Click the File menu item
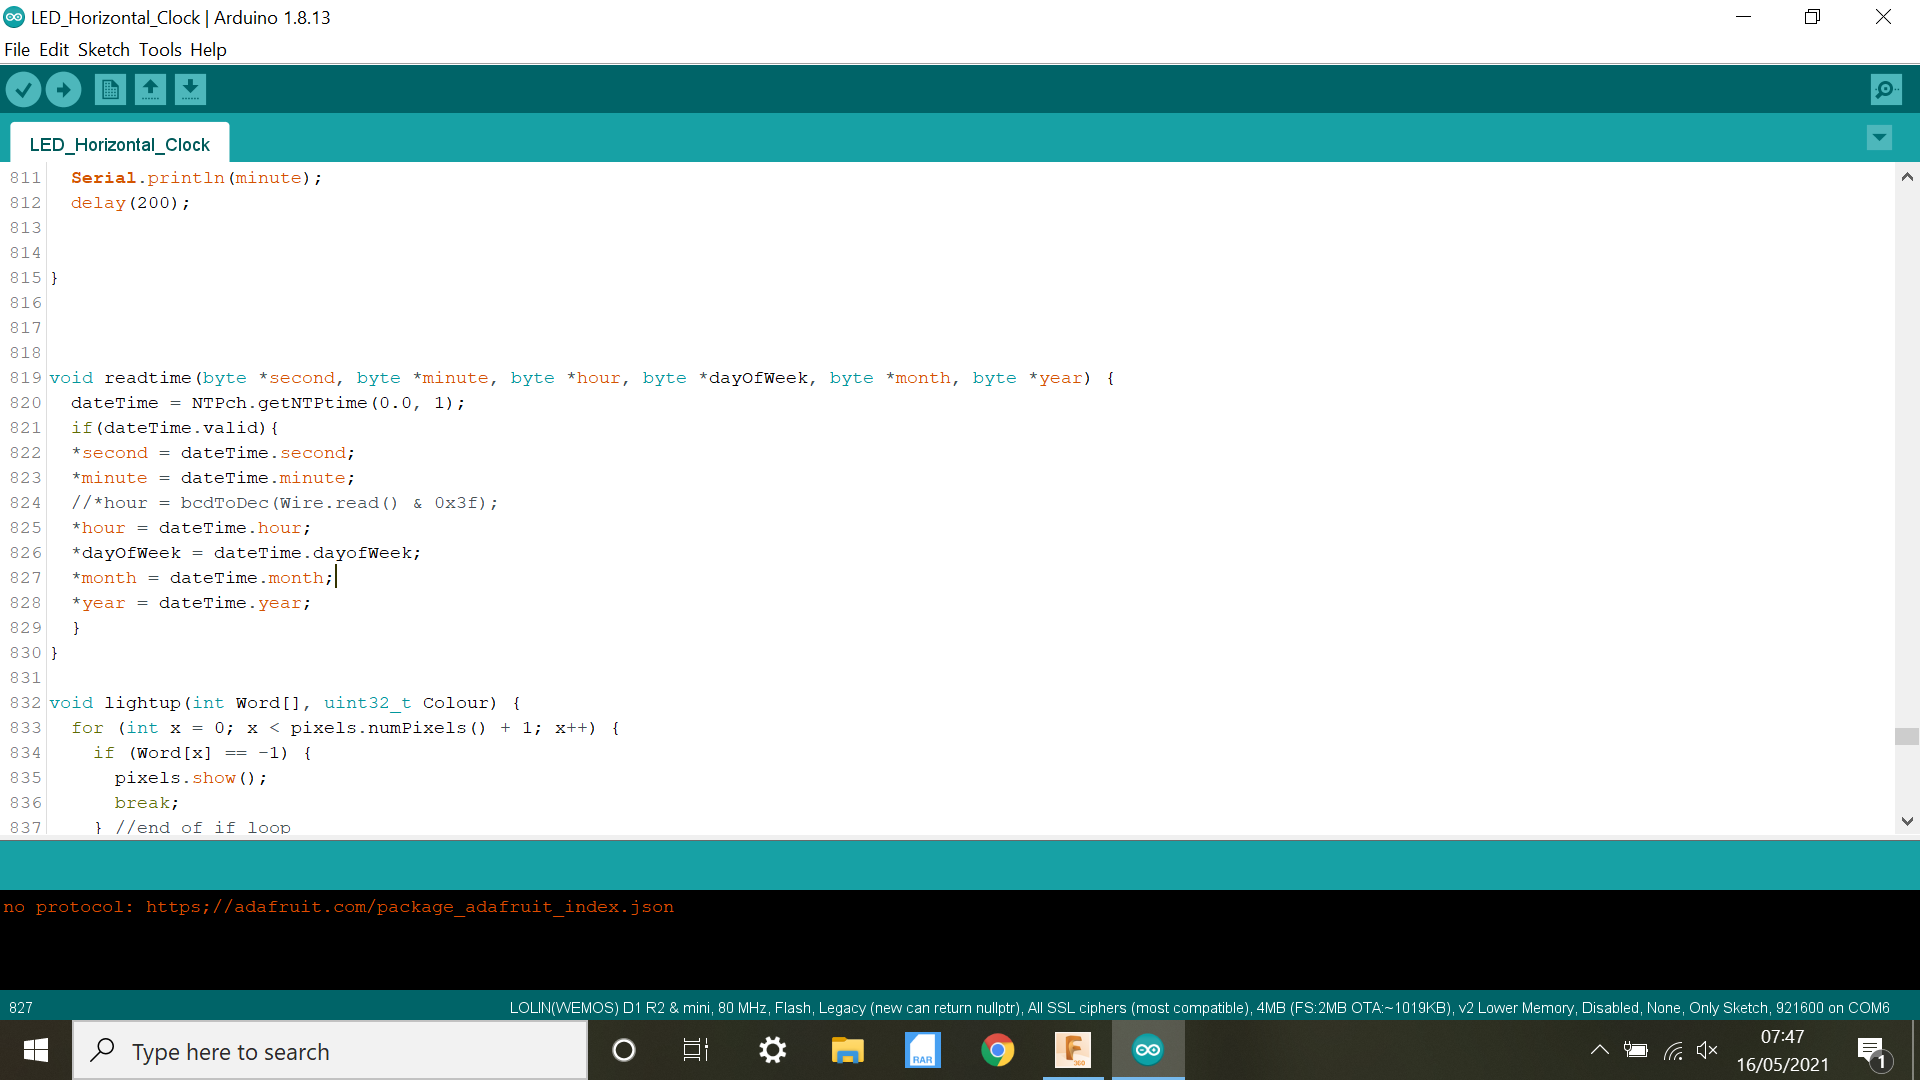The height and width of the screenshot is (1080, 1920). click(17, 49)
